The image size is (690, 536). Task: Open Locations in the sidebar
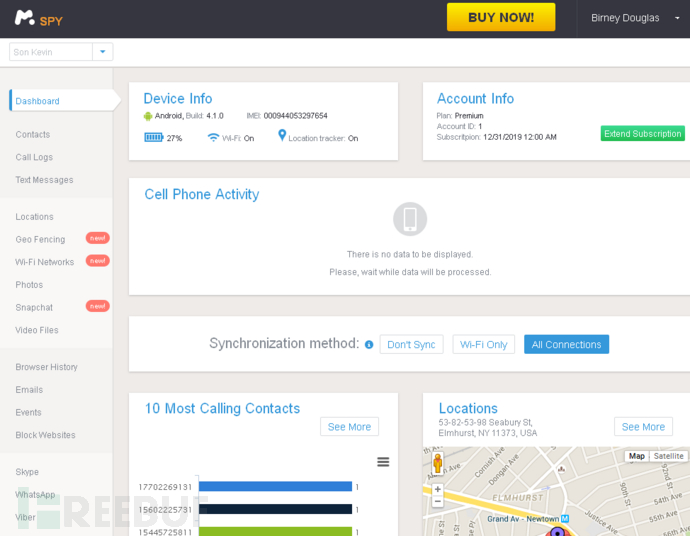34,217
